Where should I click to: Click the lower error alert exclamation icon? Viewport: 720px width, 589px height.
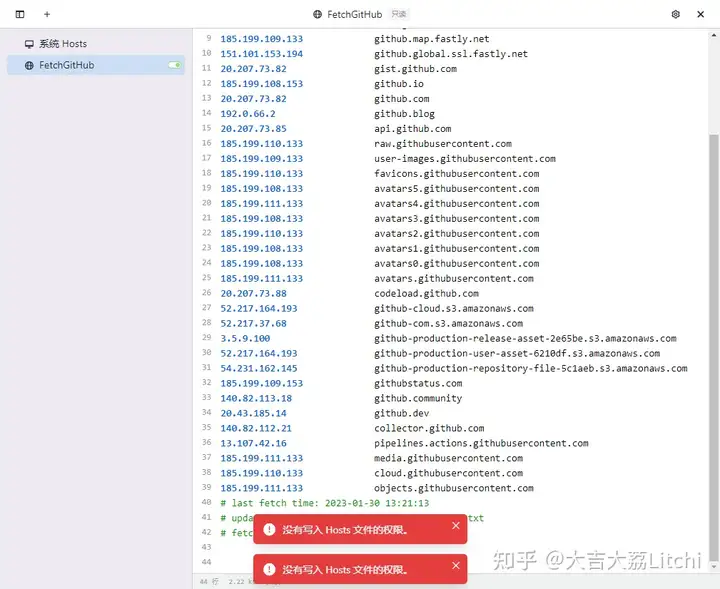(x=269, y=569)
